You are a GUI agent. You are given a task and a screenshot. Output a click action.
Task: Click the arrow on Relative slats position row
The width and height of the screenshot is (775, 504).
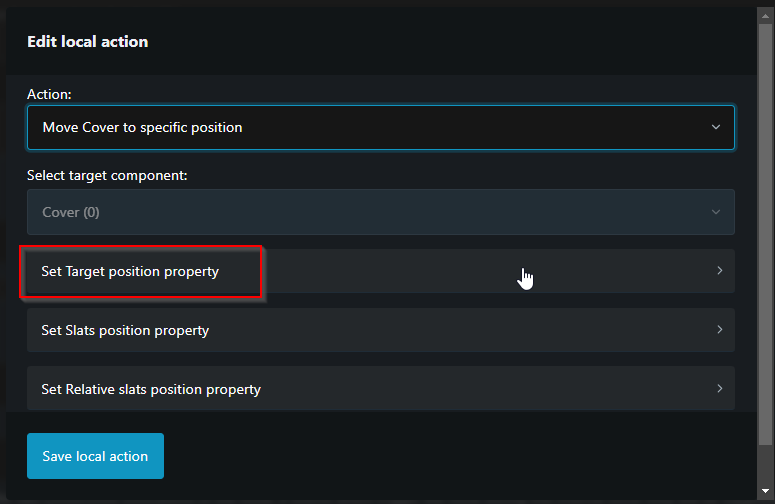719,389
